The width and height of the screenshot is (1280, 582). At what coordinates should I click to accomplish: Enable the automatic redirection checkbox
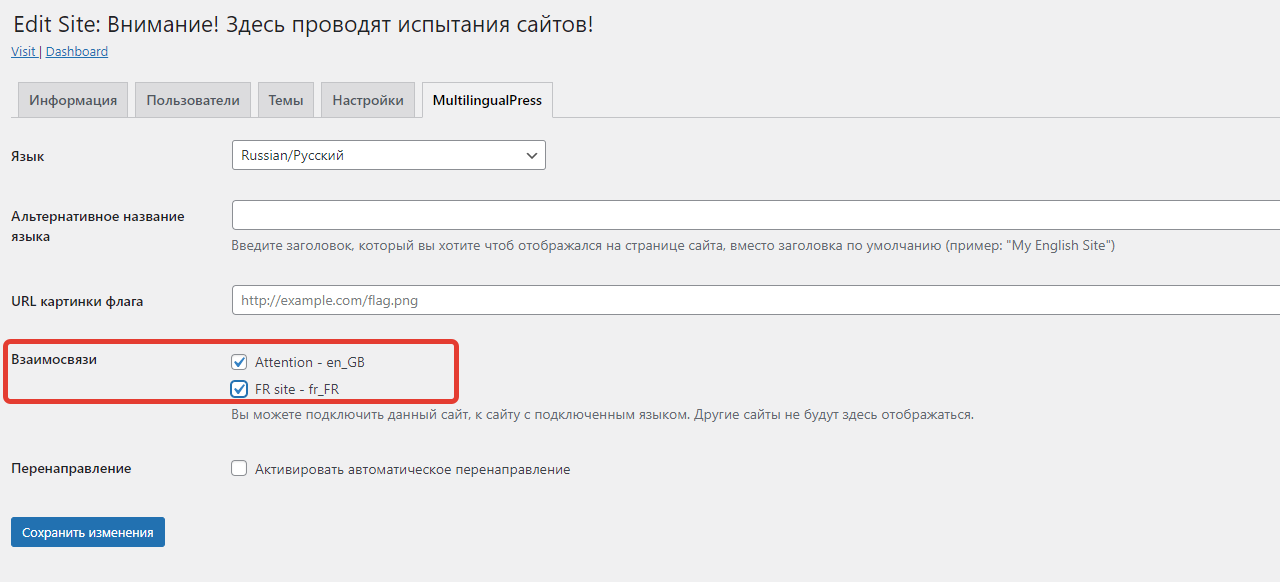tap(239, 468)
